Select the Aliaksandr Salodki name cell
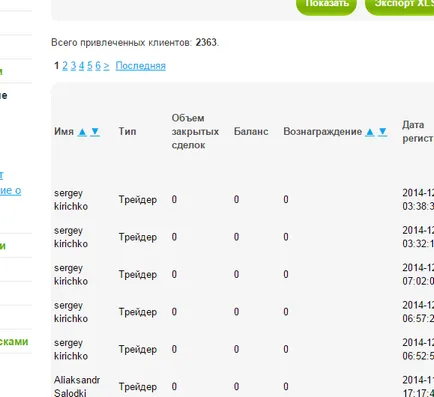Viewport: 434px width, 397px height. (77, 387)
